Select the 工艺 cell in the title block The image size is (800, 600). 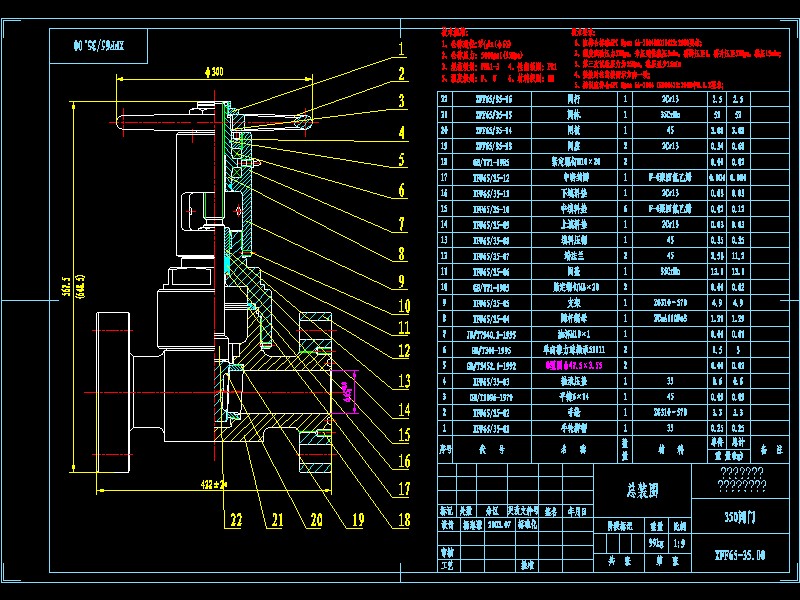point(446,564)
